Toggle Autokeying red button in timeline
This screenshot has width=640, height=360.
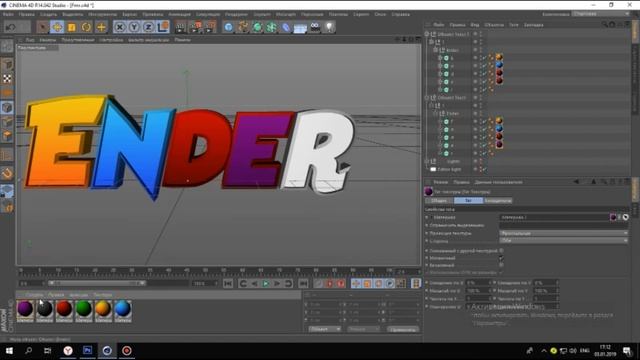coord(330,283)
